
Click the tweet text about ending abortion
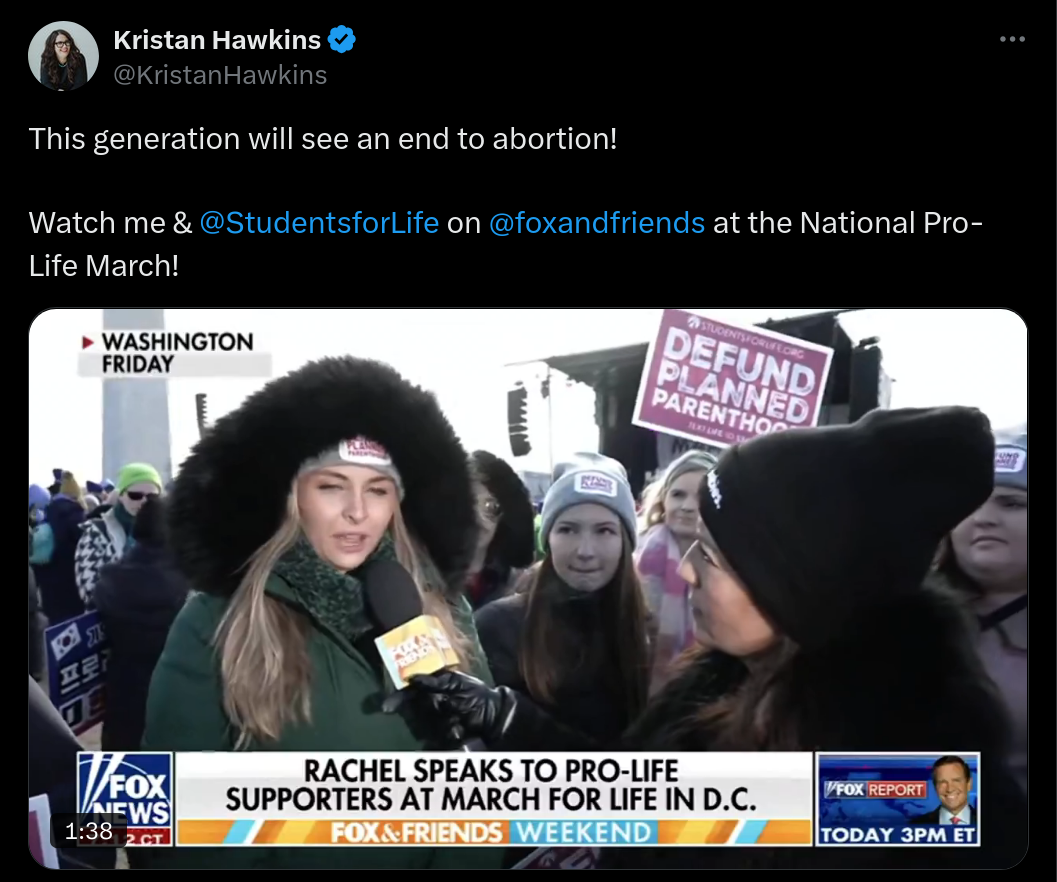[x=323, y=139]
